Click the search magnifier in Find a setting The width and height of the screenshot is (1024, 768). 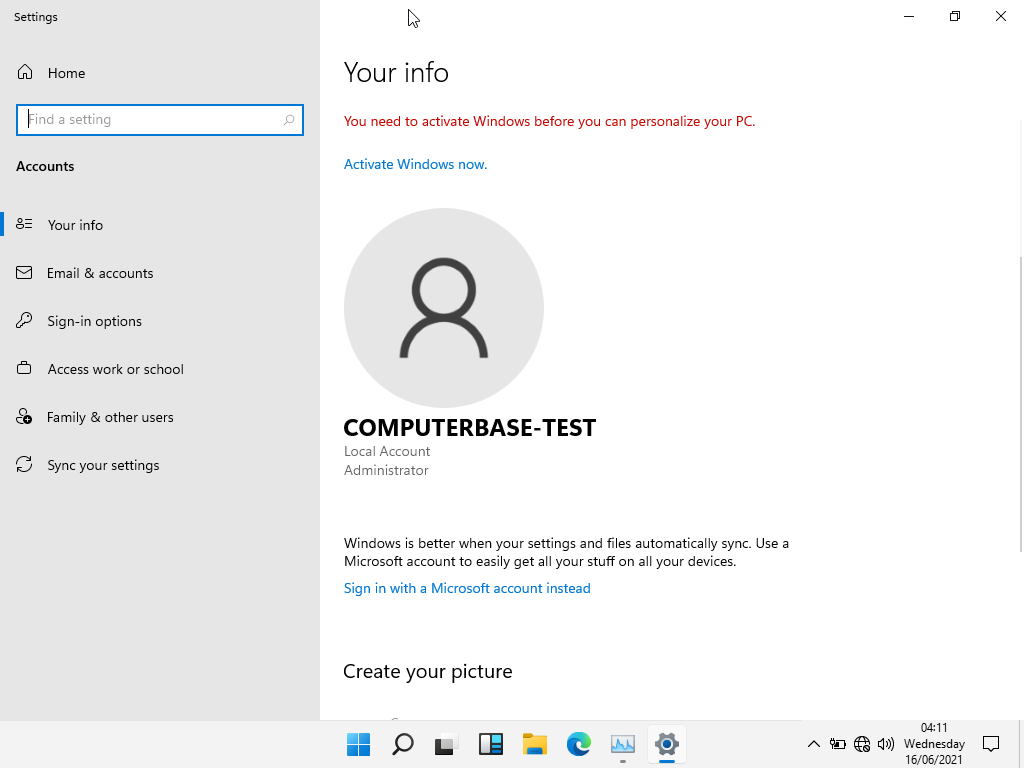coord(289,120)
